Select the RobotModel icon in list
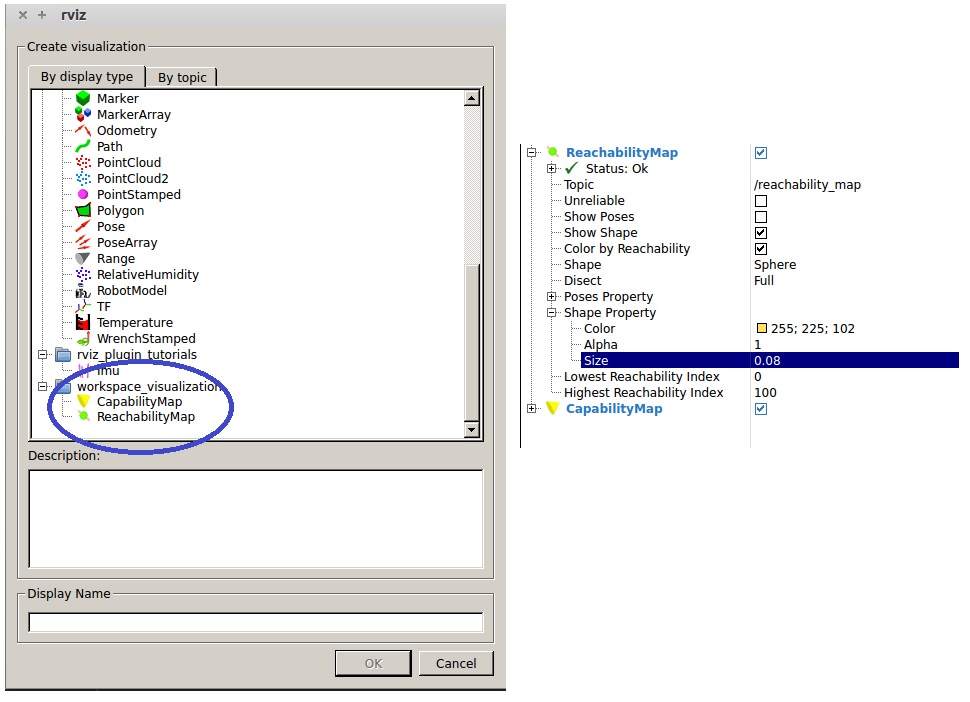Screen dimensions: 970x702 click(x=84, y=291)
